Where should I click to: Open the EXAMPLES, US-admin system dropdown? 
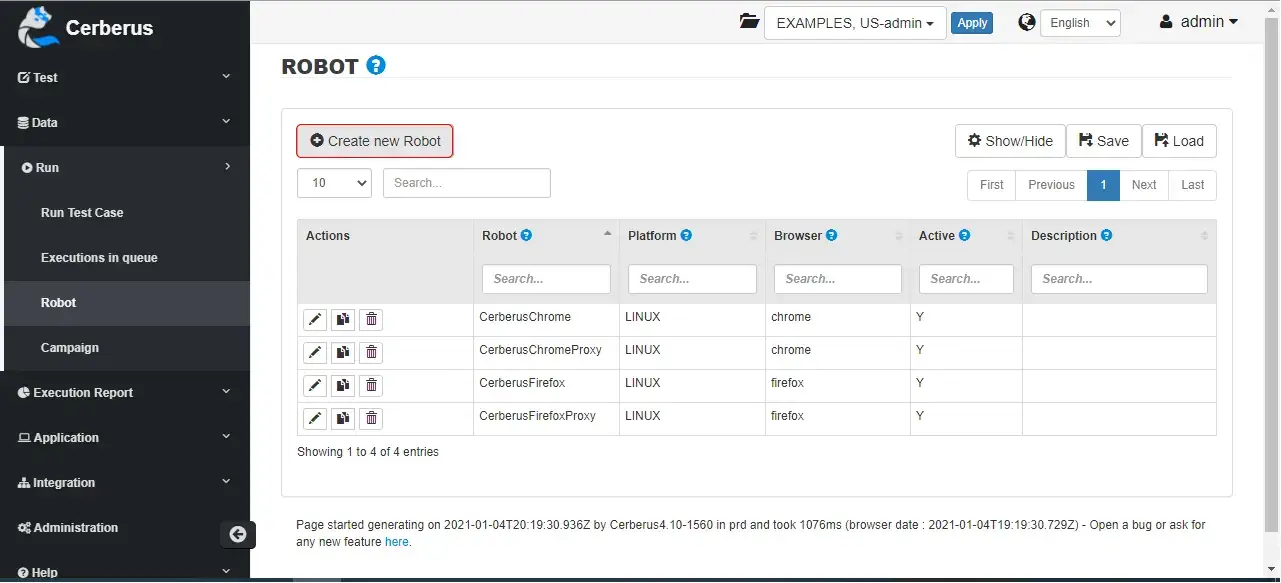[855, 23]
